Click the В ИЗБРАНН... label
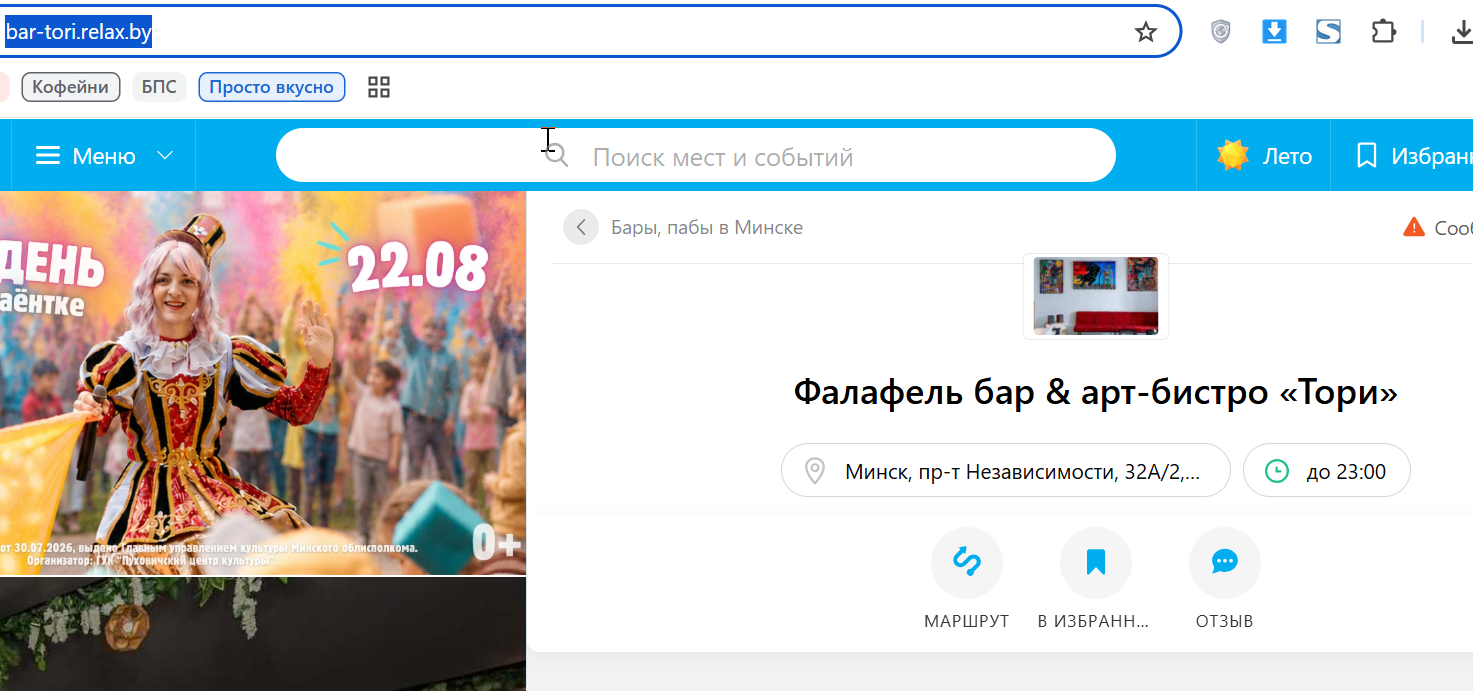 (x=1094, y=621)
